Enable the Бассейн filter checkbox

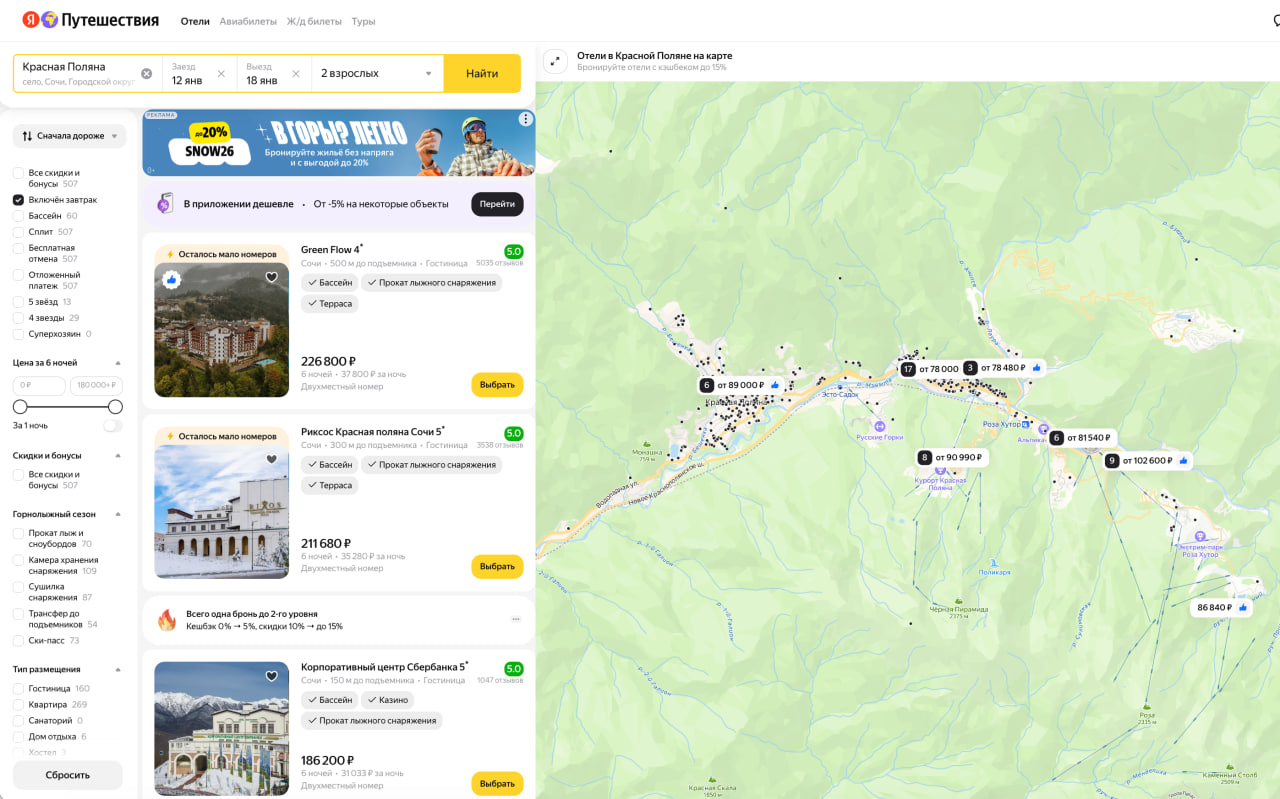(x=18, y=216)
